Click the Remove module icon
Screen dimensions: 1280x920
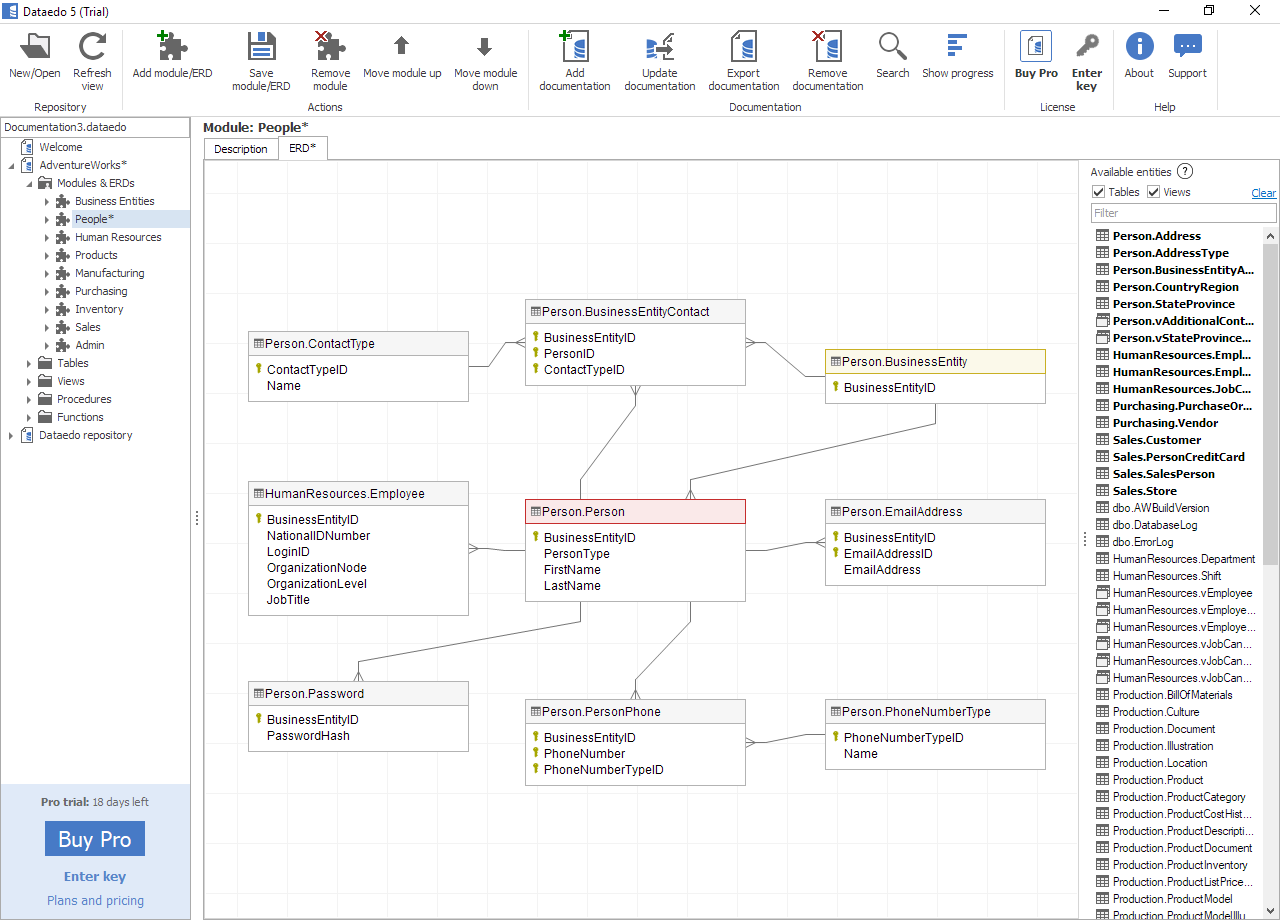point(330,46)
